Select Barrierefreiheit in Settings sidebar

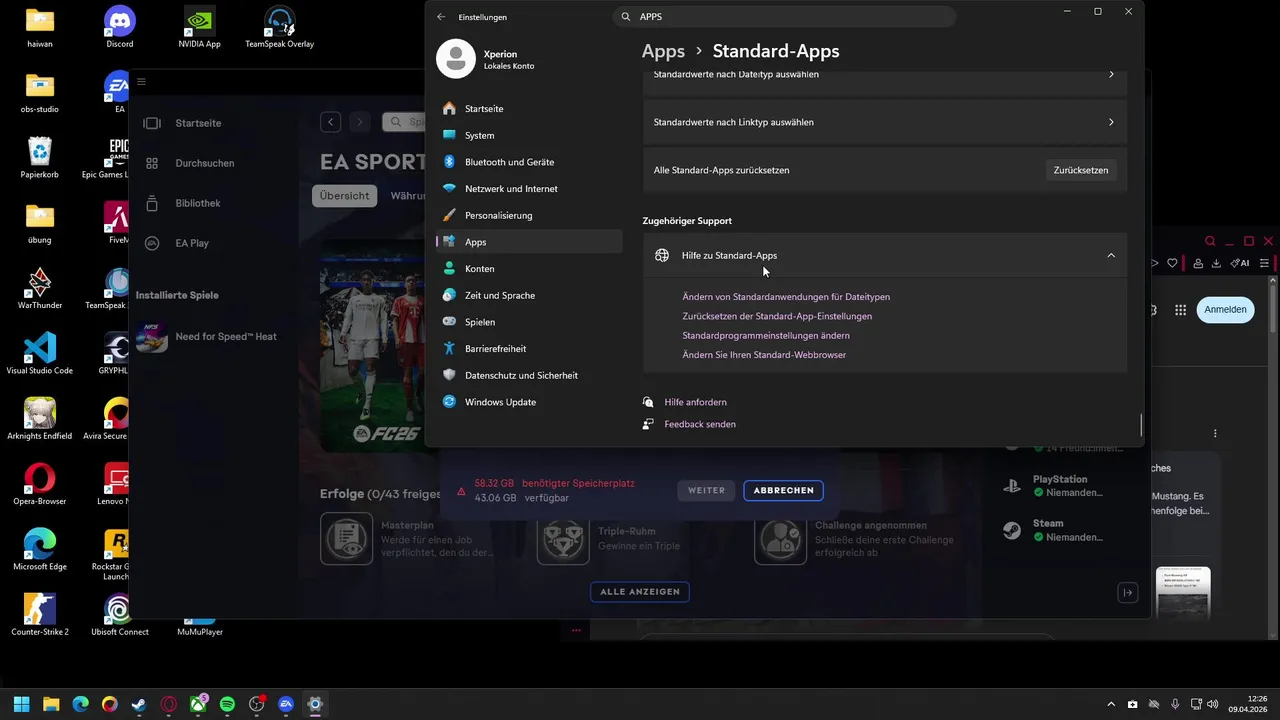point(529,349)
